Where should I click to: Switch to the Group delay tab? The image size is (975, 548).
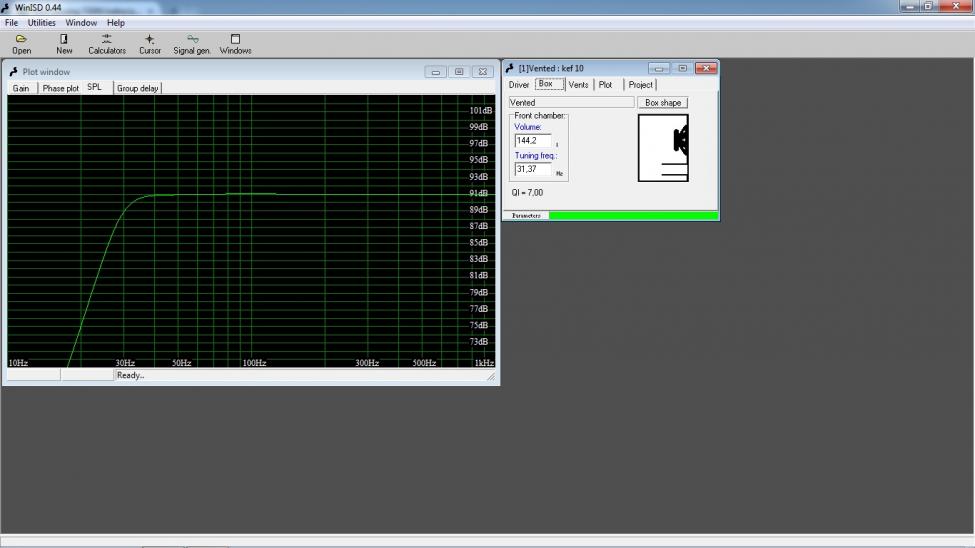(137, 88)
